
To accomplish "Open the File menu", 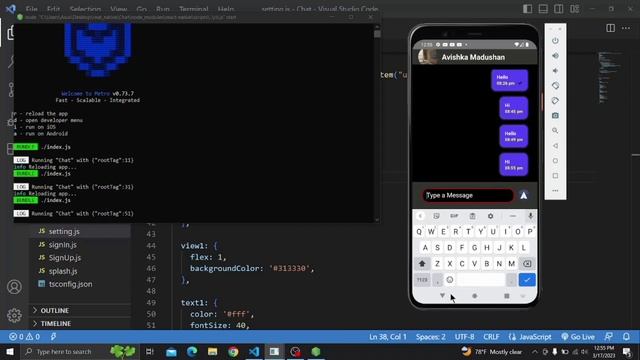I will point(31,9).
